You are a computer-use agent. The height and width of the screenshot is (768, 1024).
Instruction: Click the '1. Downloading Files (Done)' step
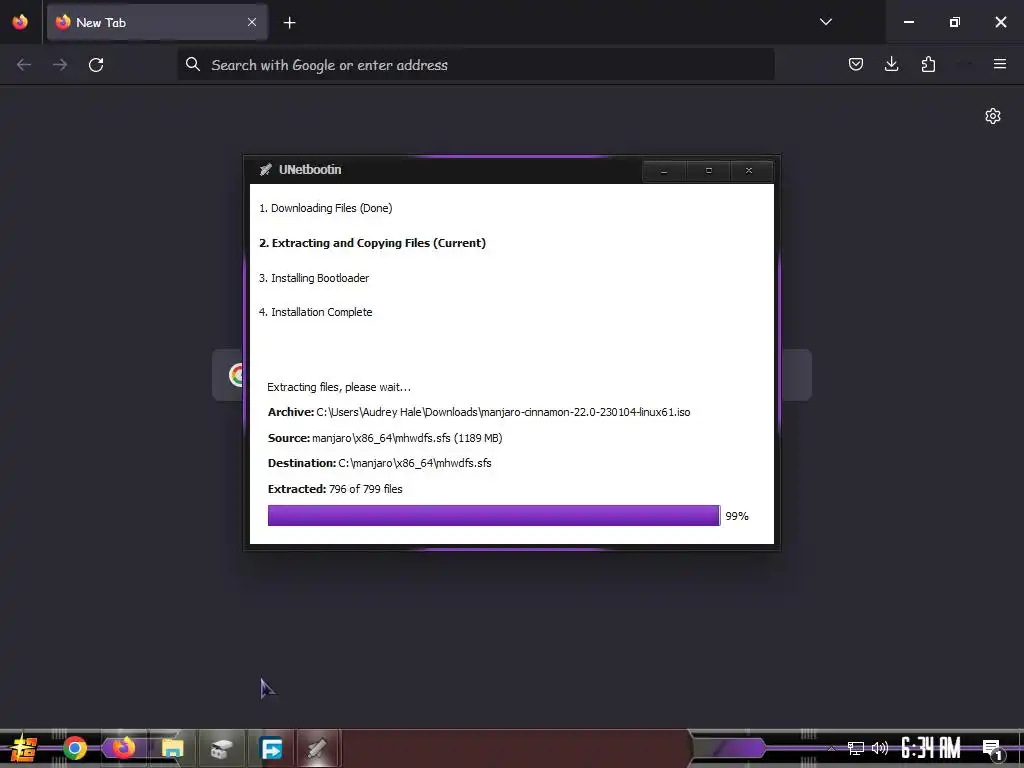[x=325, y=208]
